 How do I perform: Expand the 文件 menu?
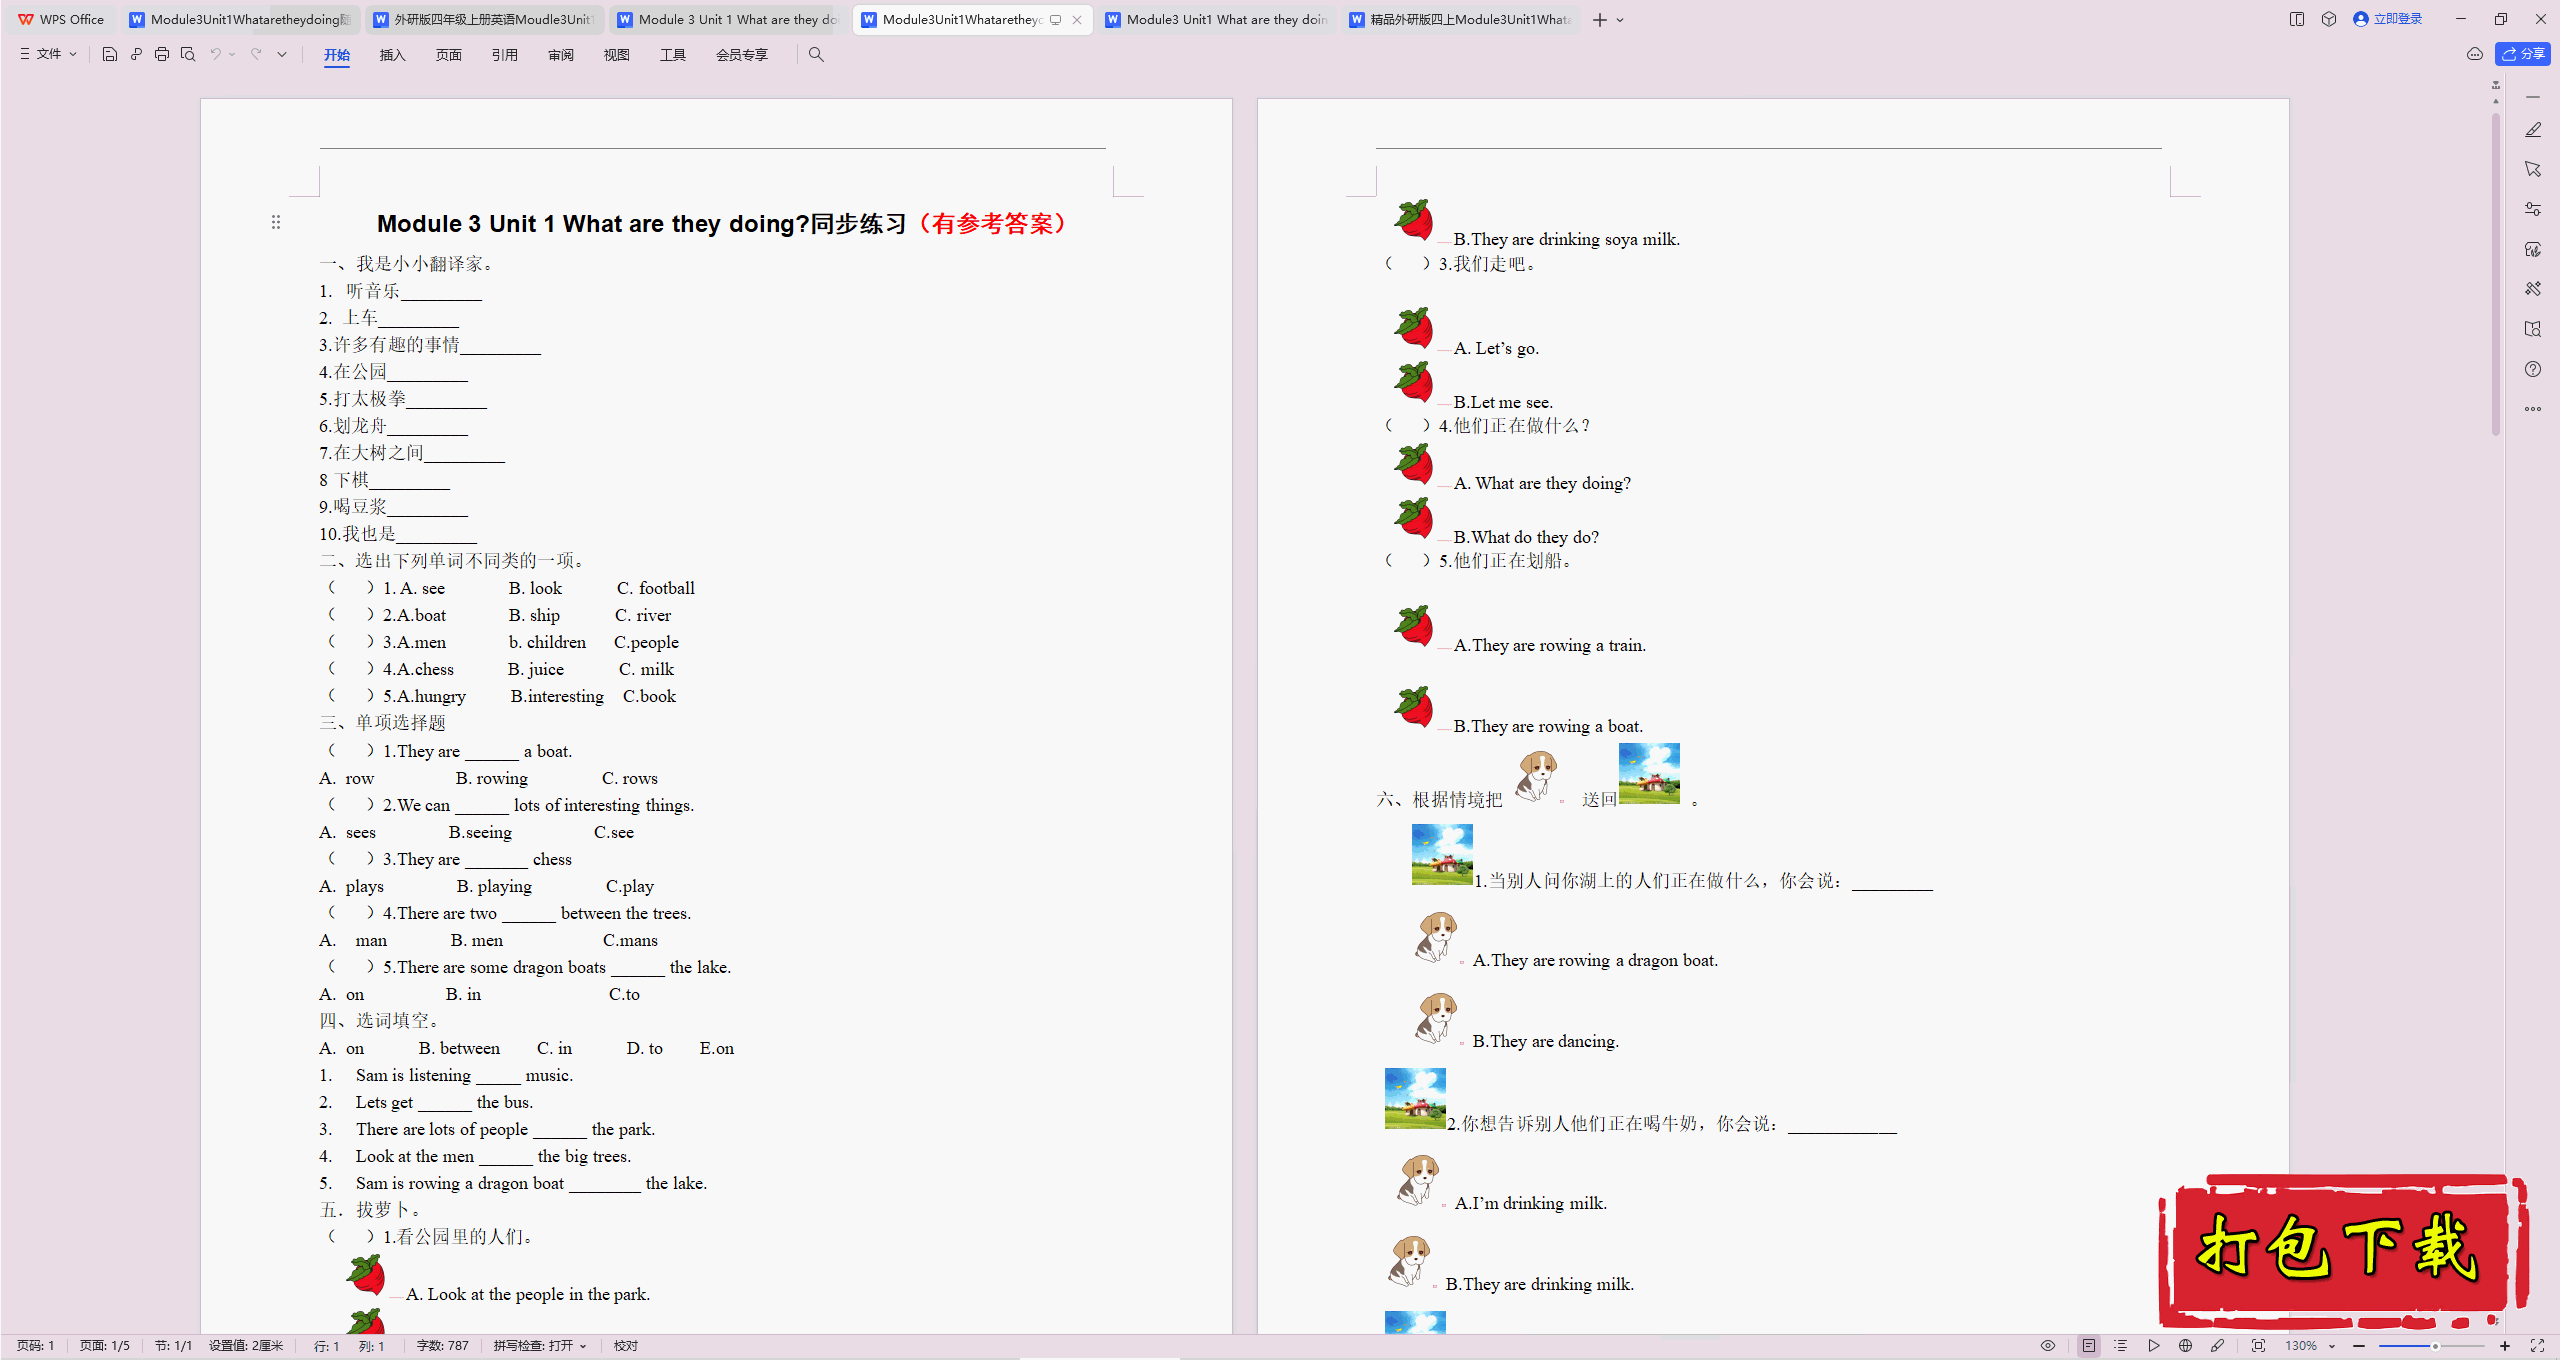point(49,54)
